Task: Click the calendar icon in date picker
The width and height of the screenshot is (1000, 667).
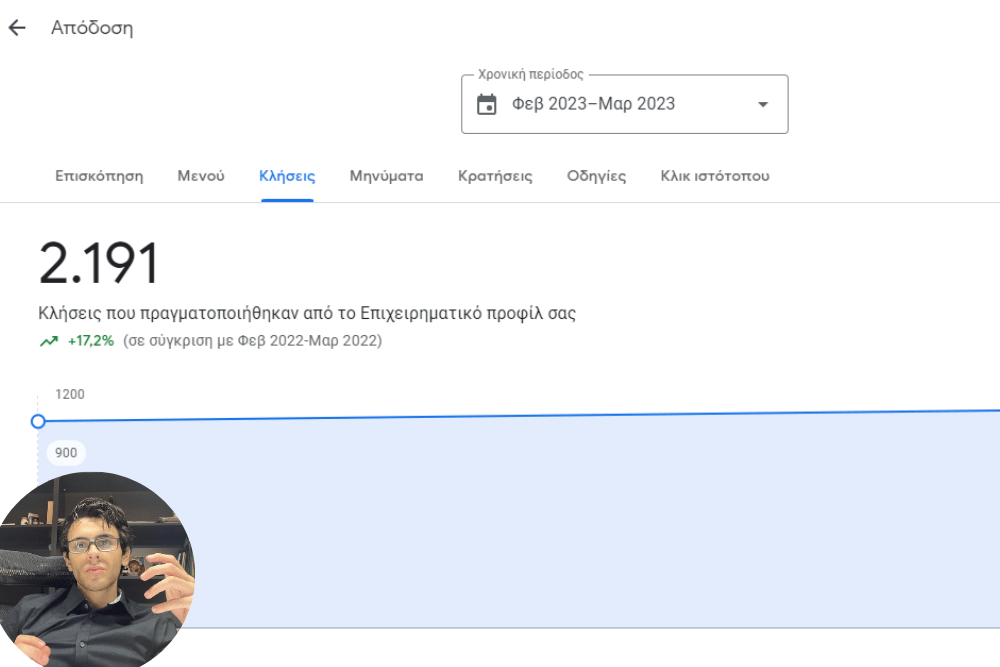Action: point(485,103)
